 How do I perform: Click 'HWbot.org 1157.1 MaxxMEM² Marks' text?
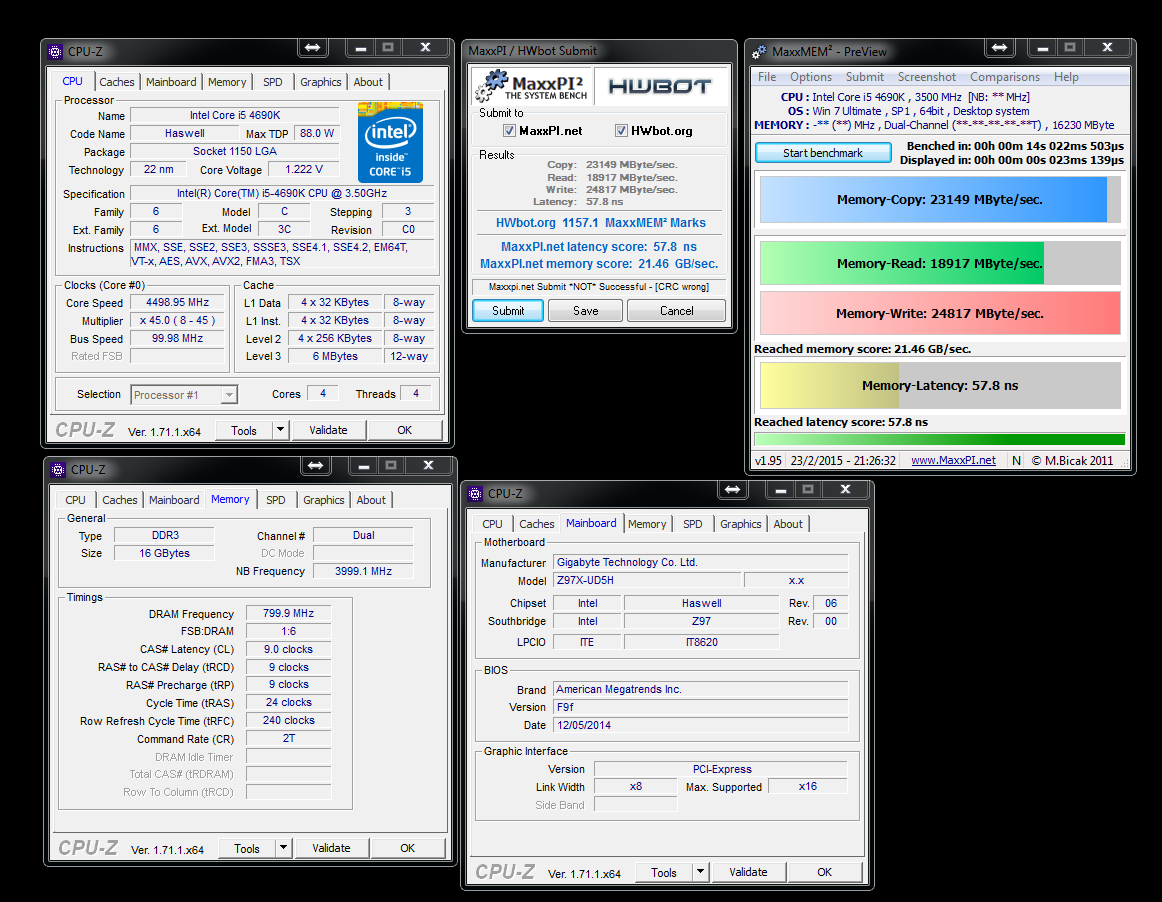(600, 222)
